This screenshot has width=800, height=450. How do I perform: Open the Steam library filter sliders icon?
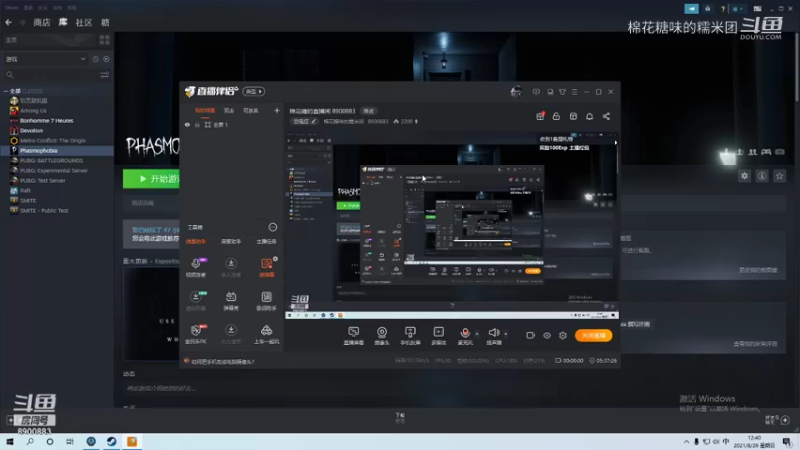pos(105,75)
